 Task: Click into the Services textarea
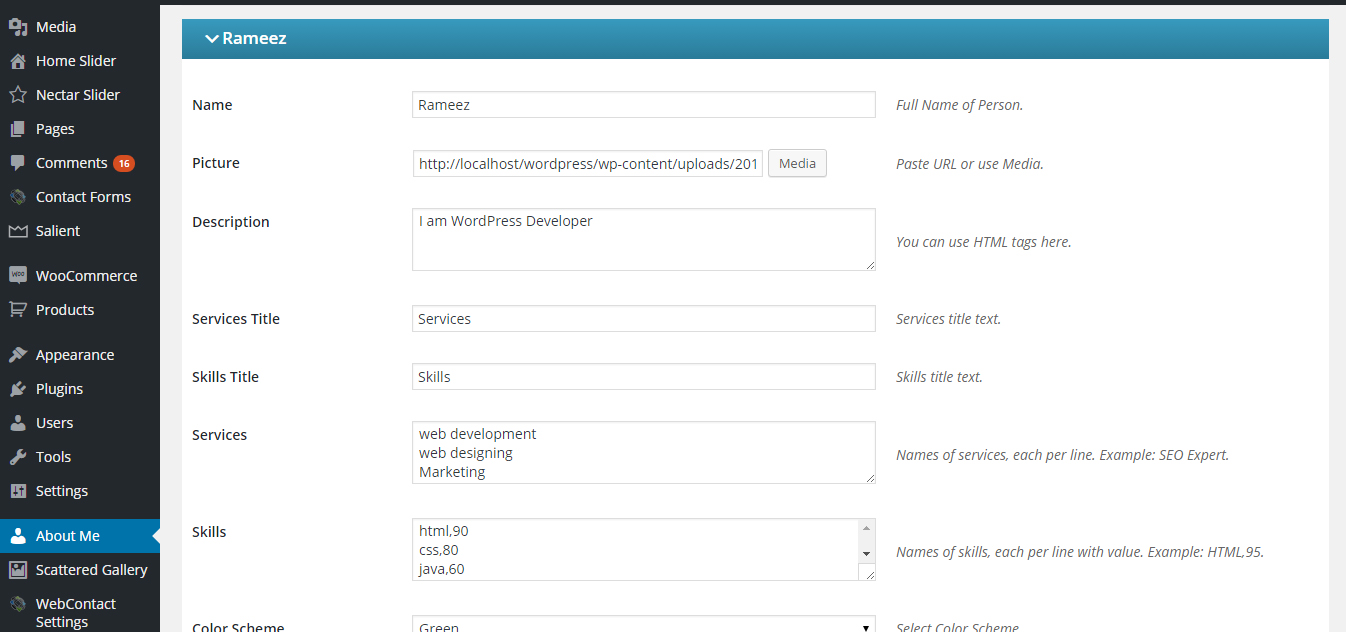coord(644,452)
